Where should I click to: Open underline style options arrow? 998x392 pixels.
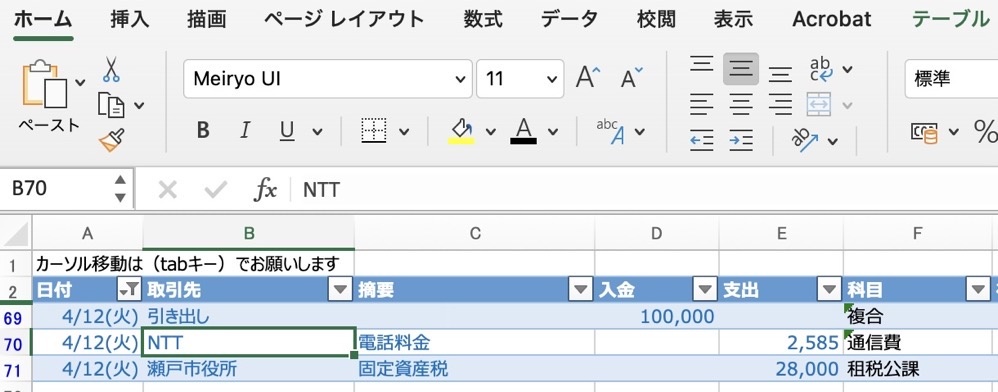click(317, 132)
